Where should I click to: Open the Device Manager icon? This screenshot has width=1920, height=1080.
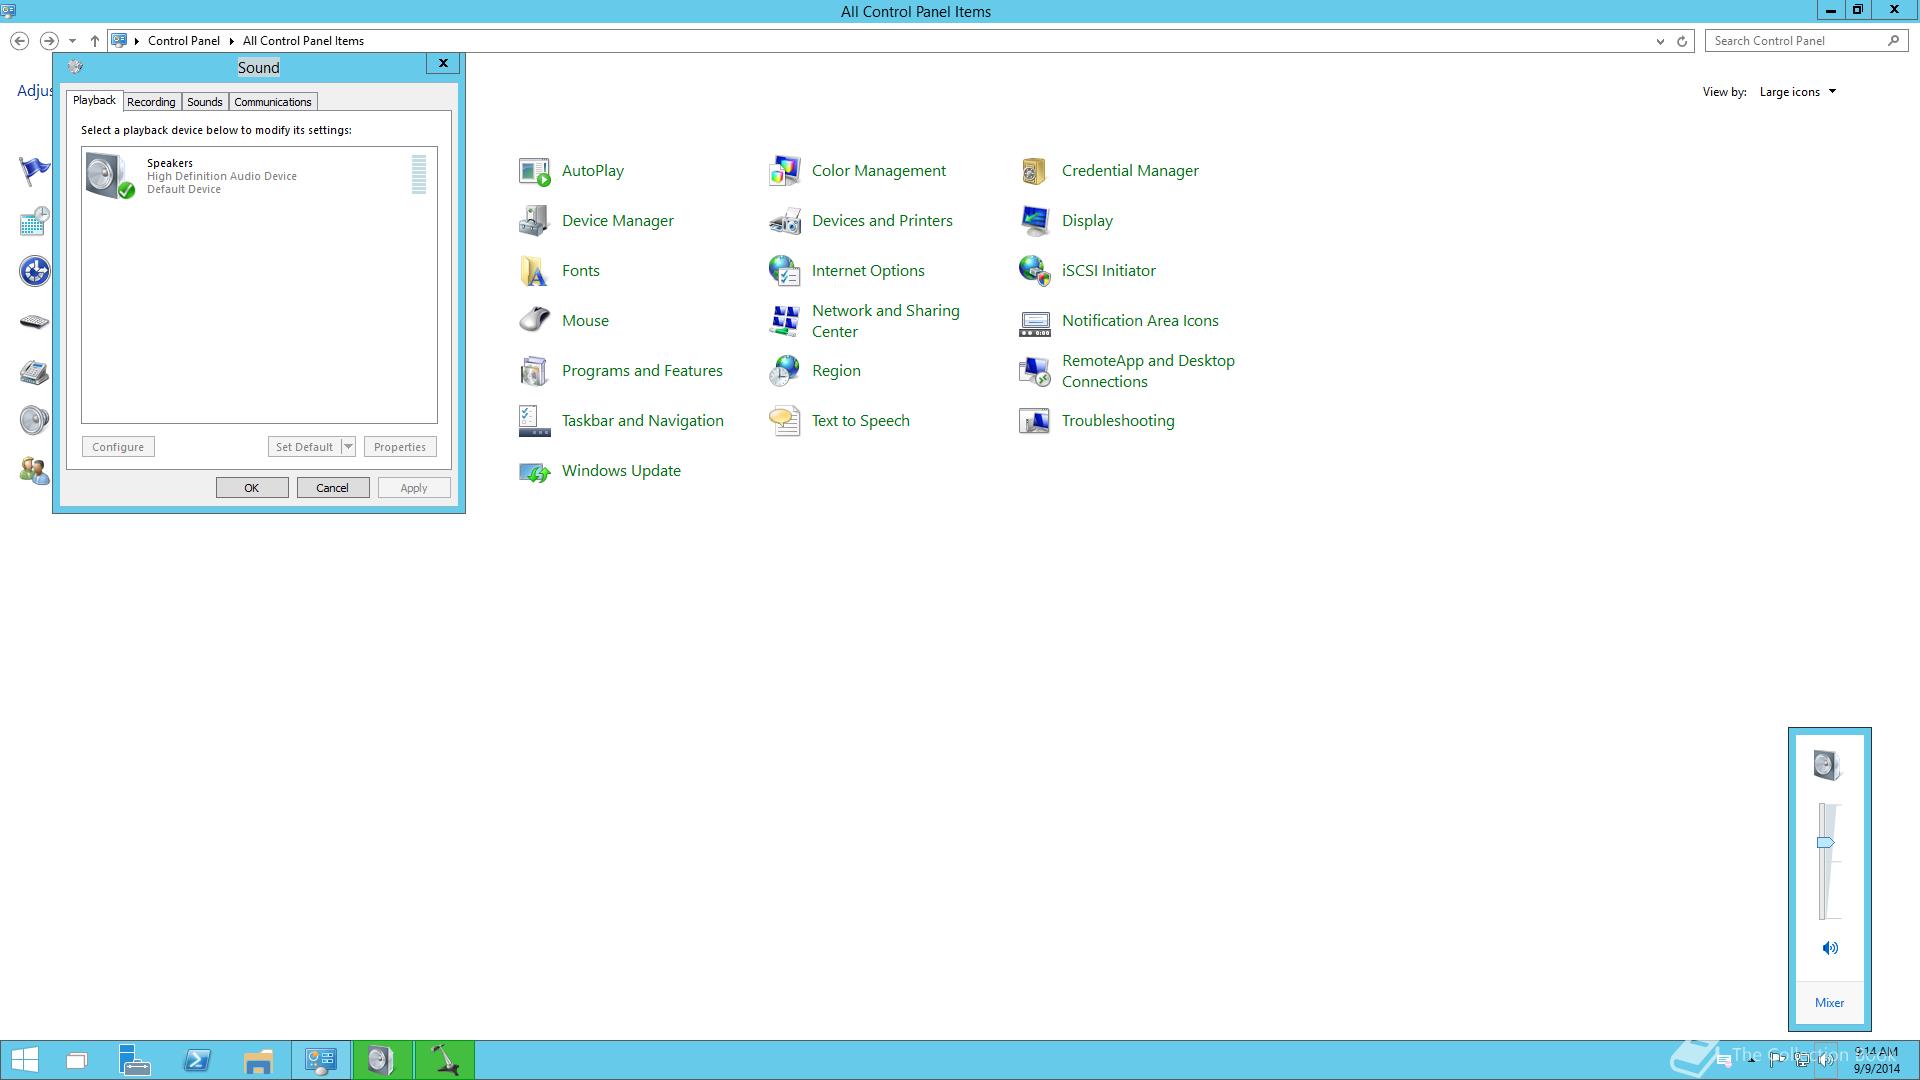point(535,221)
